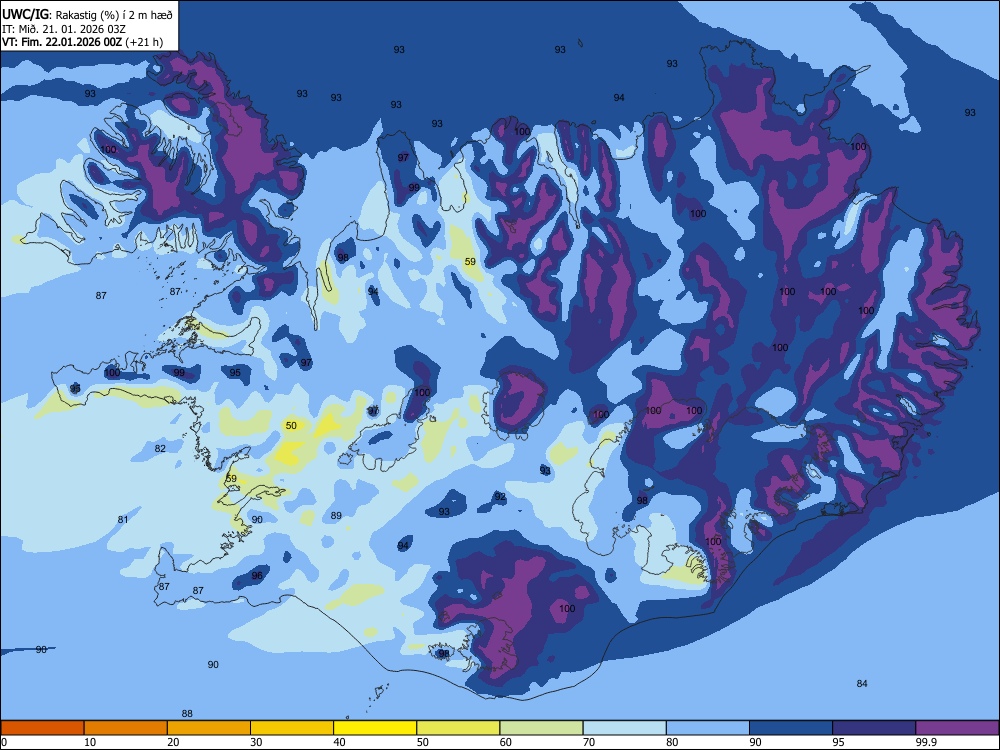Click the '82' humidity value on the map
The image size is (1000, 750).
[x=160, y=449]
